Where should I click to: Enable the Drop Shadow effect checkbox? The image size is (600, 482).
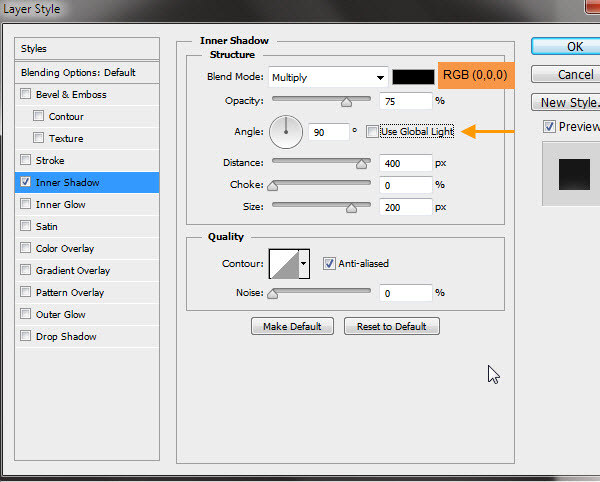25,337
